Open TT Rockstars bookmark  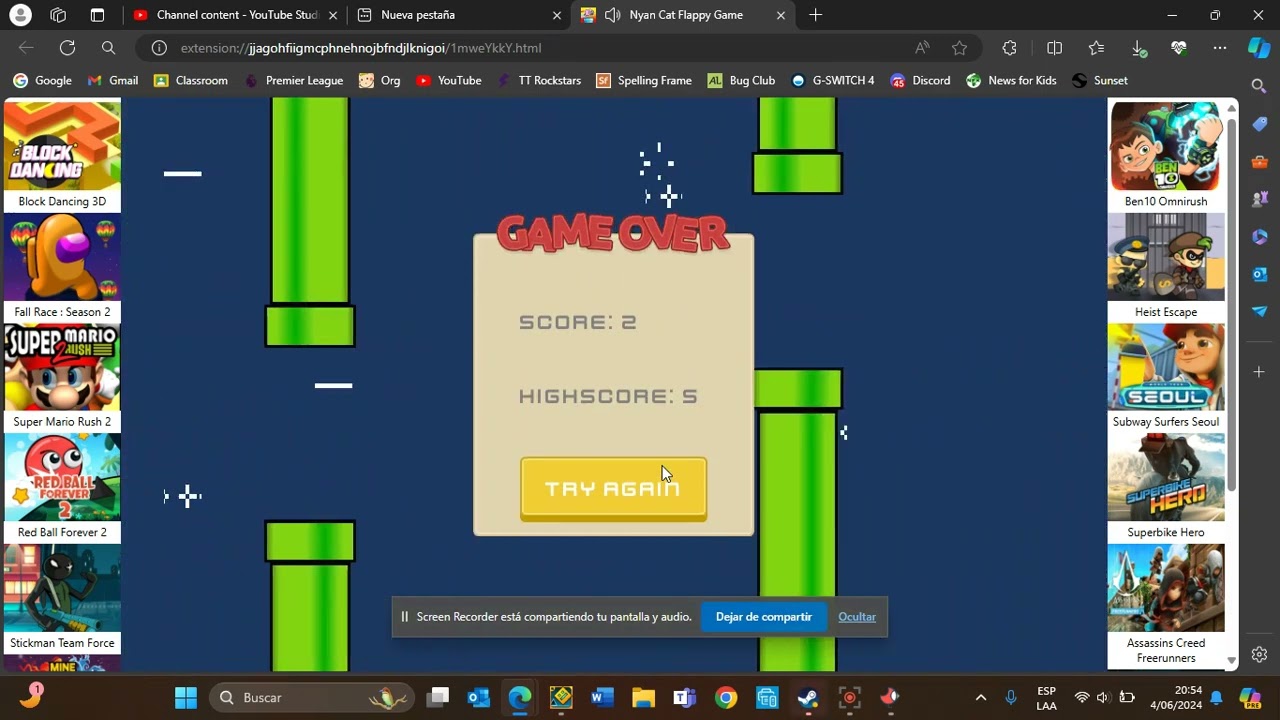538,81
